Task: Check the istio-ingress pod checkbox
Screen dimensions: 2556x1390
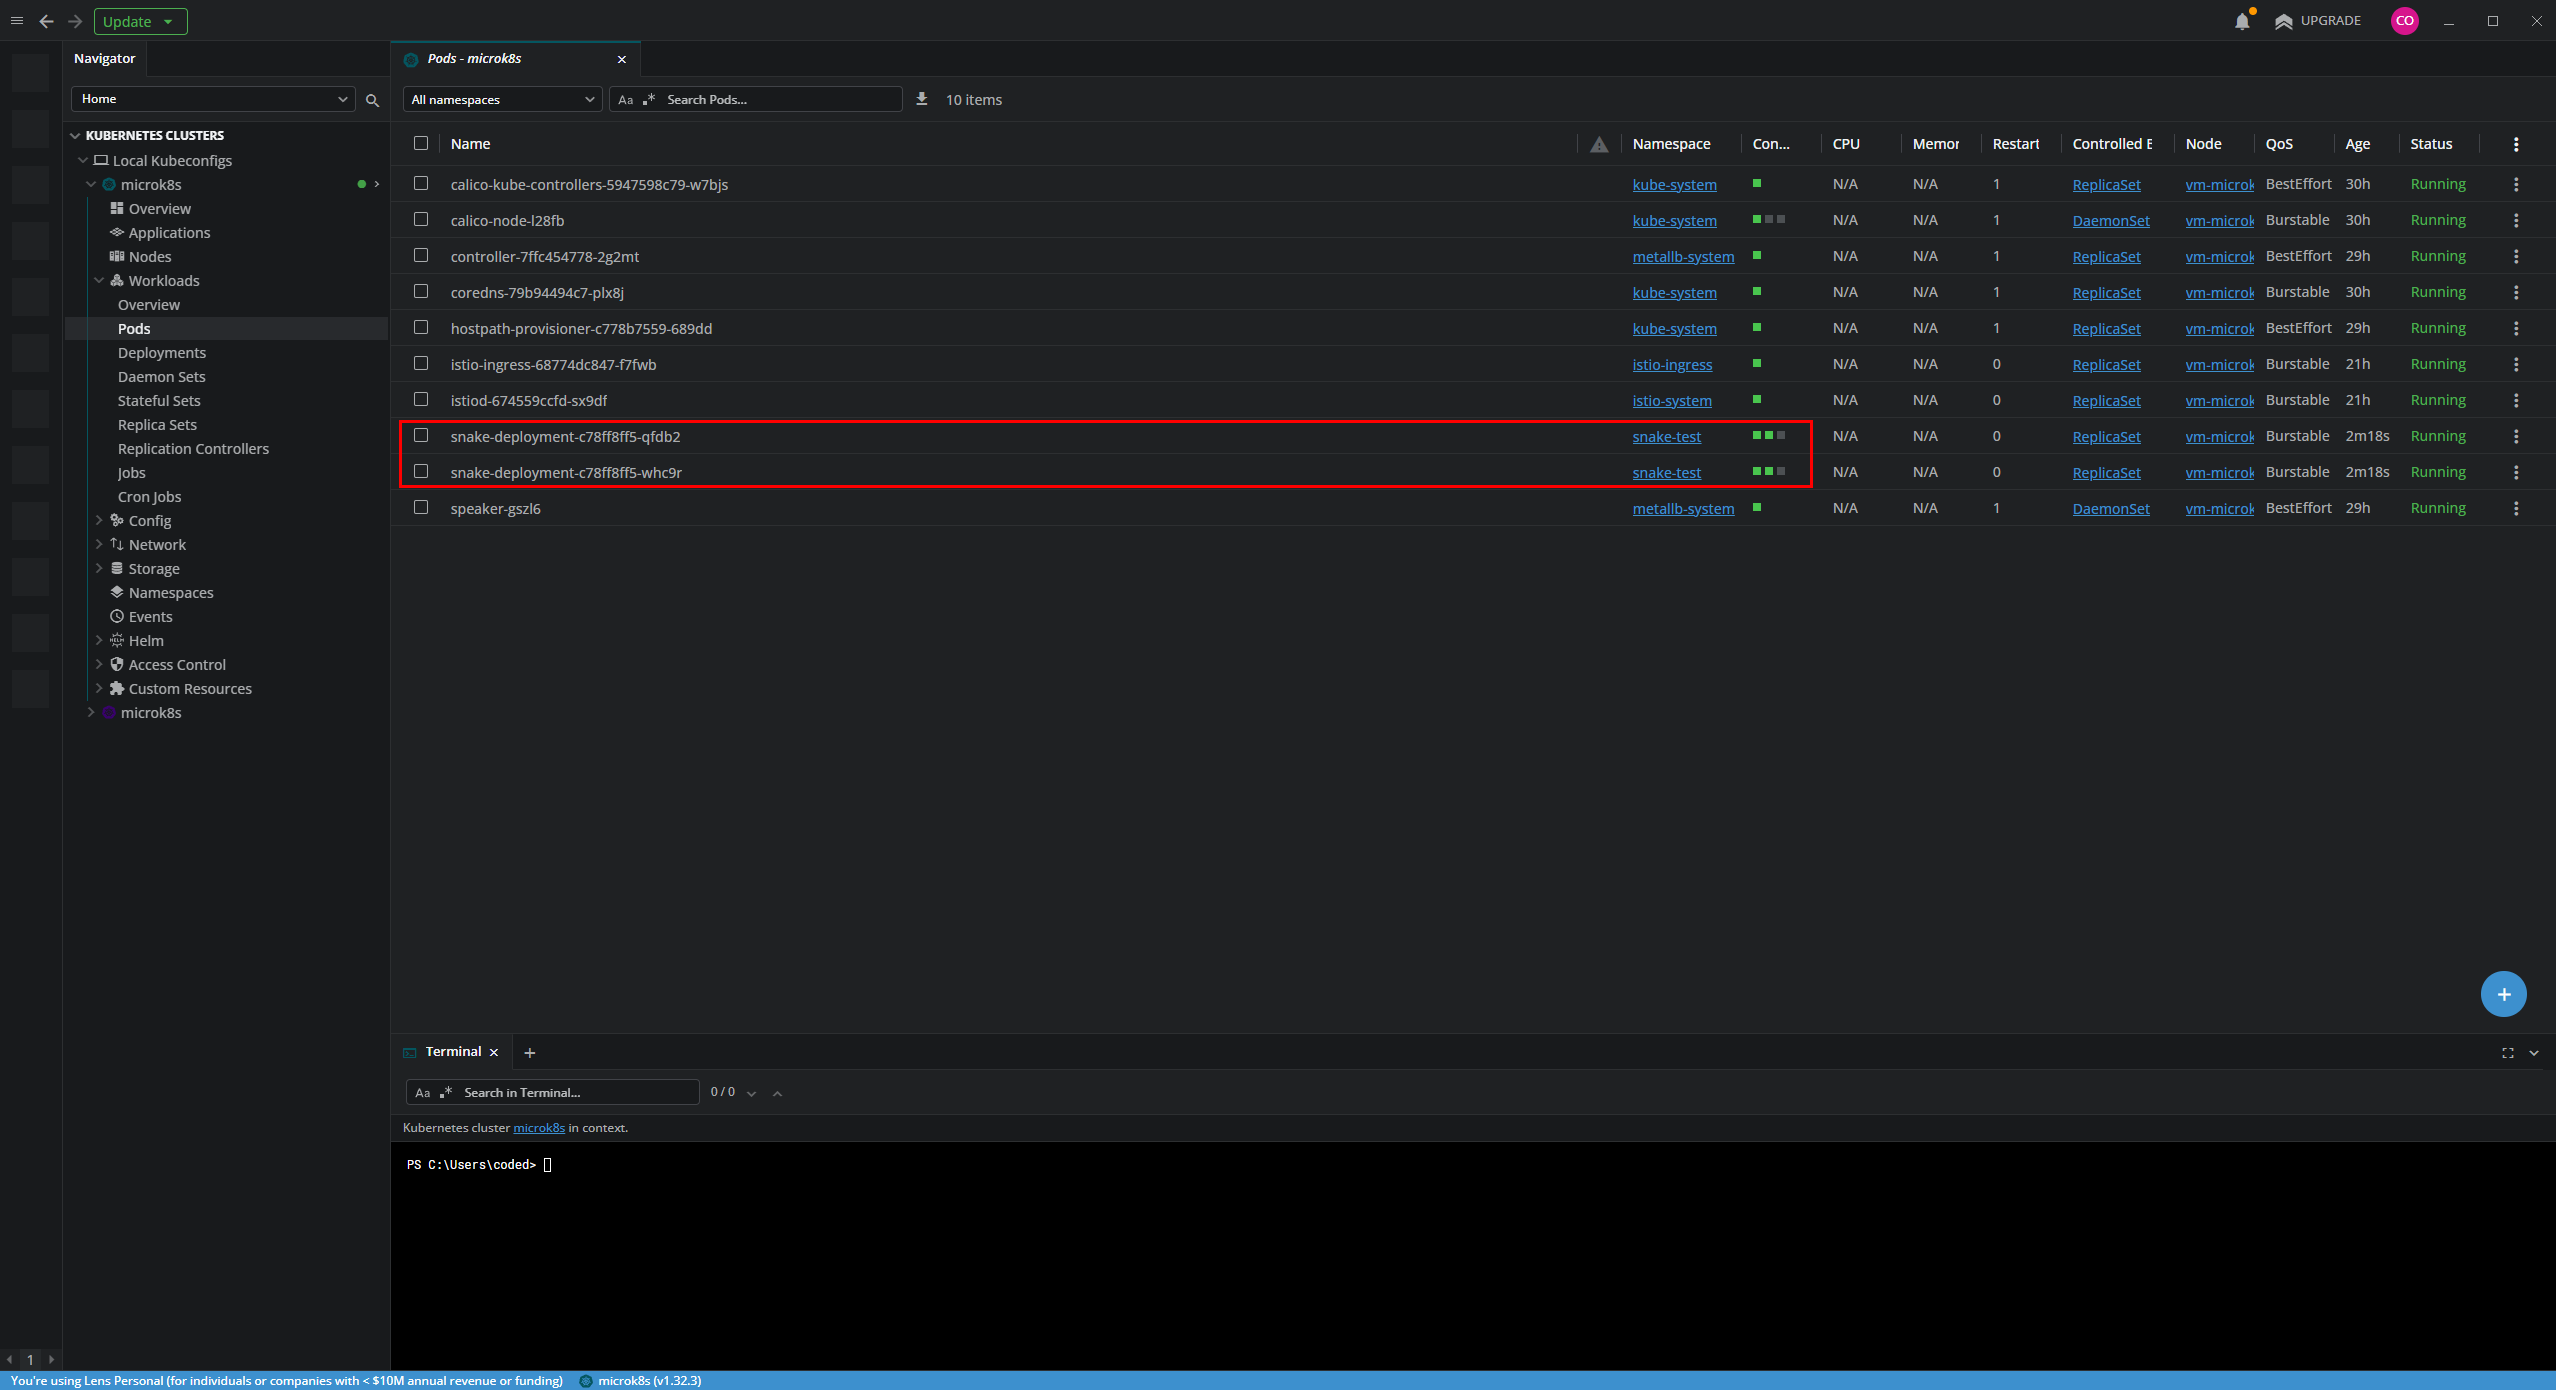Action: 421,363
